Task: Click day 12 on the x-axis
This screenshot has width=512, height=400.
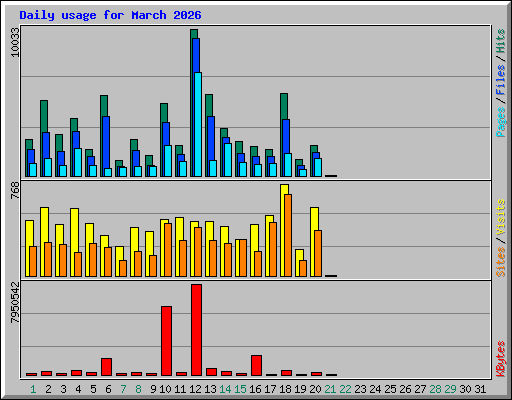Action: tap(195, 389)
